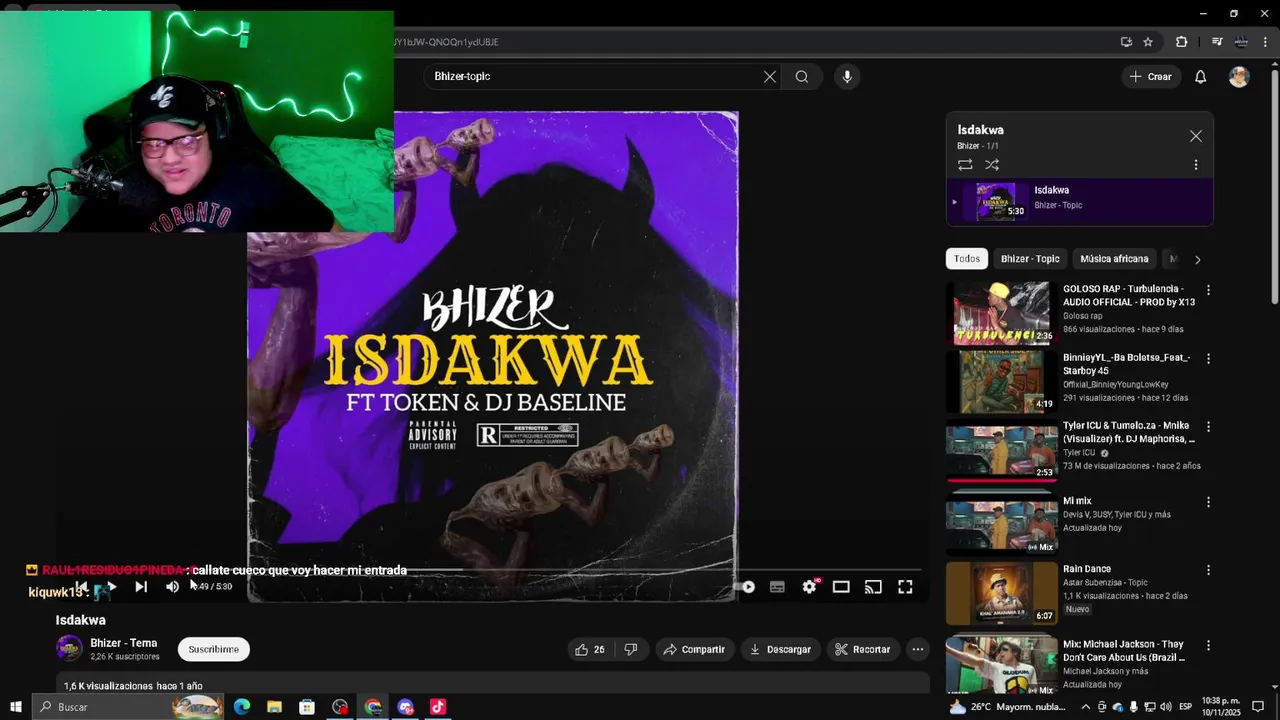Dislike the video with thumbs down

631,649
